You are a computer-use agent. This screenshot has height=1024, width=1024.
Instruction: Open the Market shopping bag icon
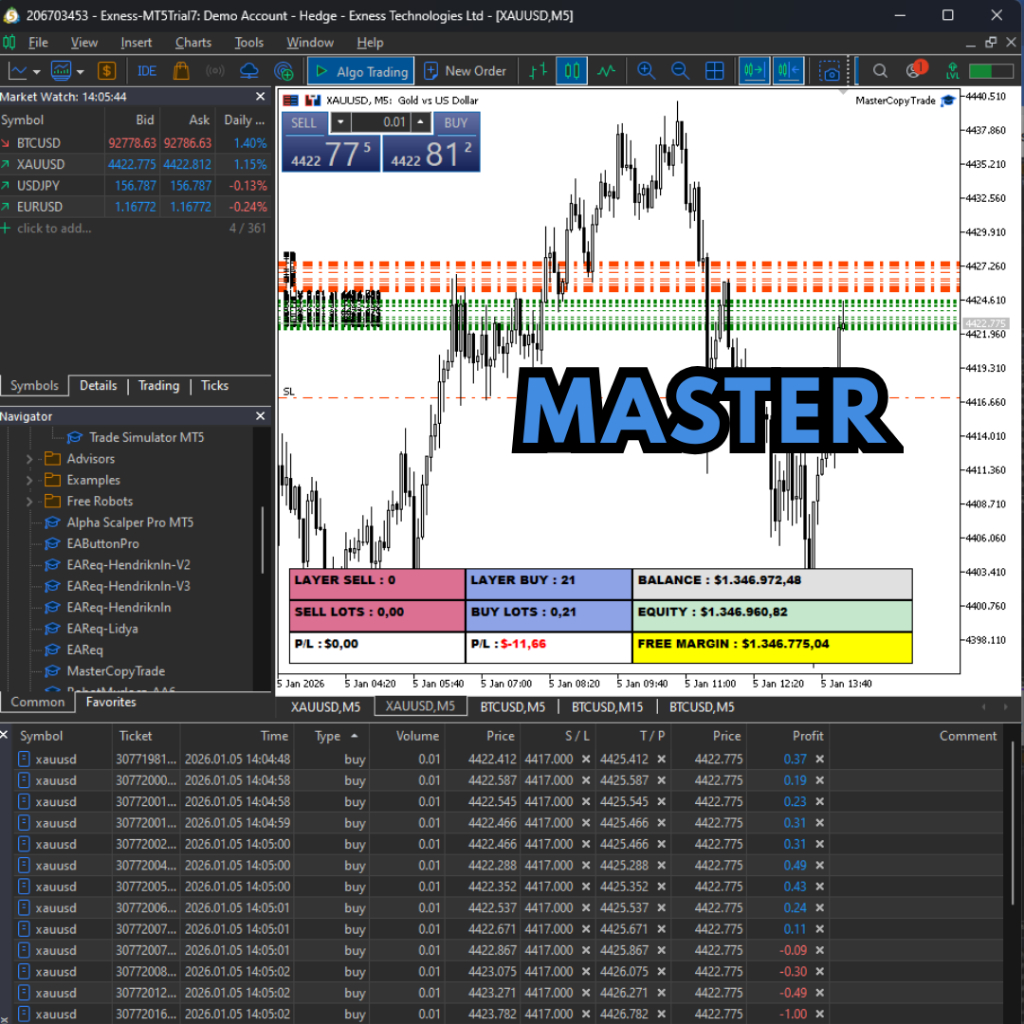tap(181, 71)
